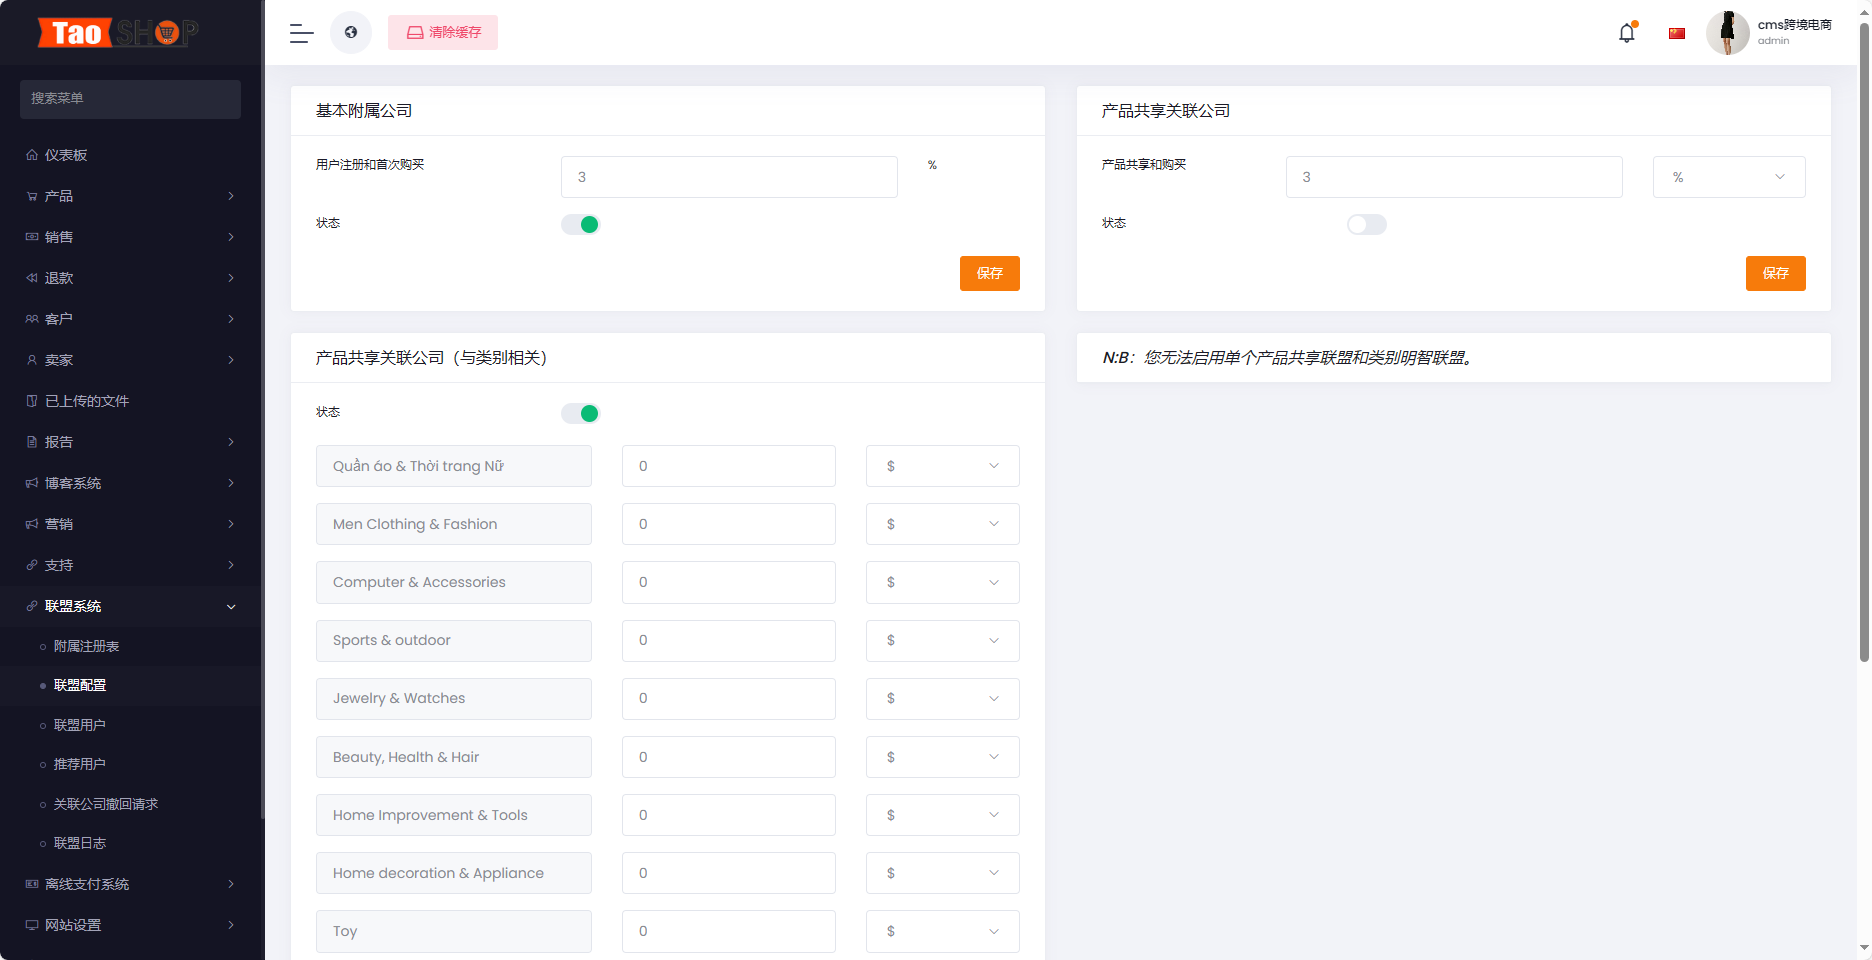Open 推荐用户 submenu item
This screenshot has width=1872, height=960.
click(80, 764)
